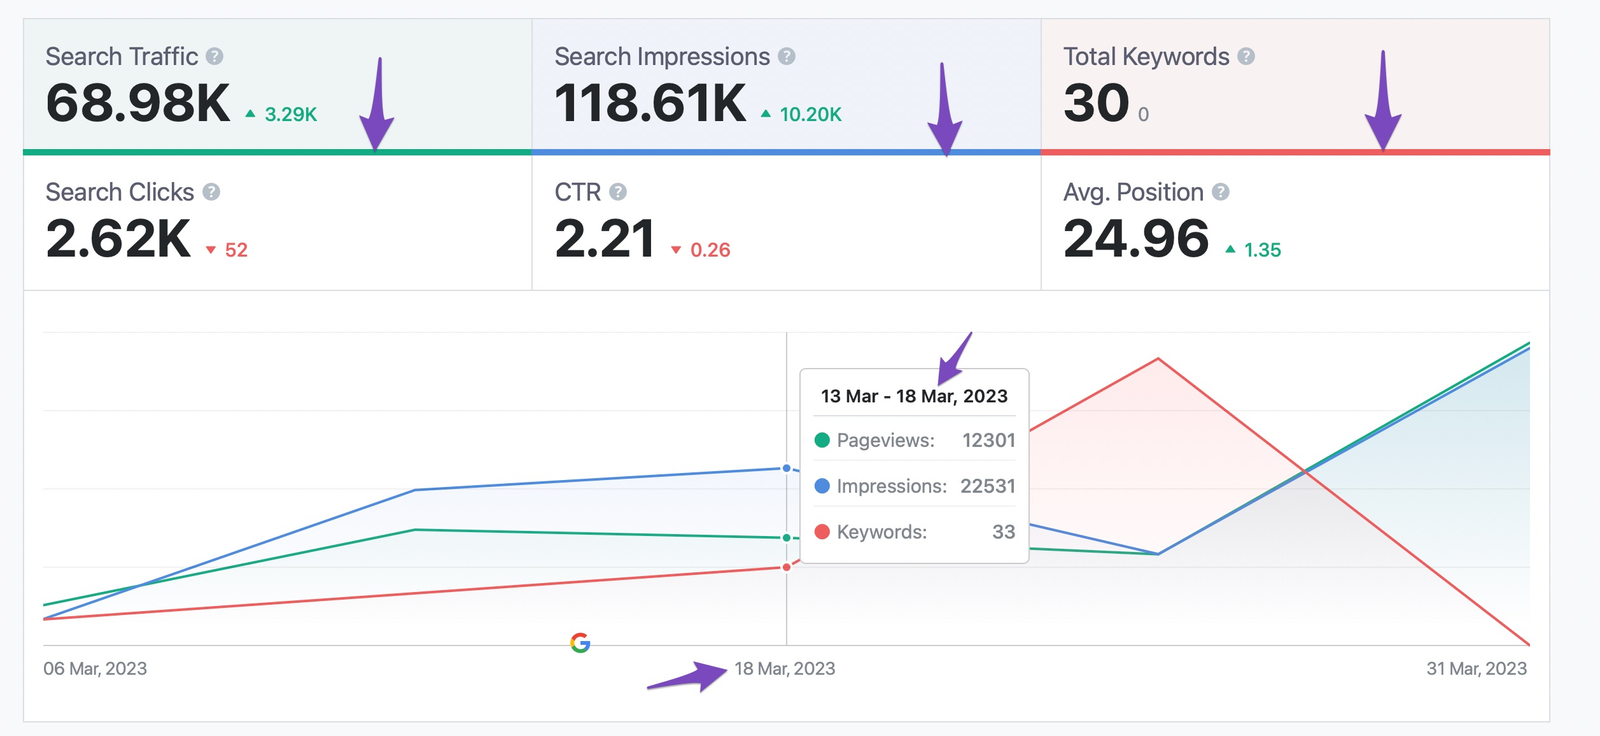Click the green Pageviews legend dot in tooltip
Image resolution: width=1600 pixels, height=736 pixels.
tap(822, 440)
